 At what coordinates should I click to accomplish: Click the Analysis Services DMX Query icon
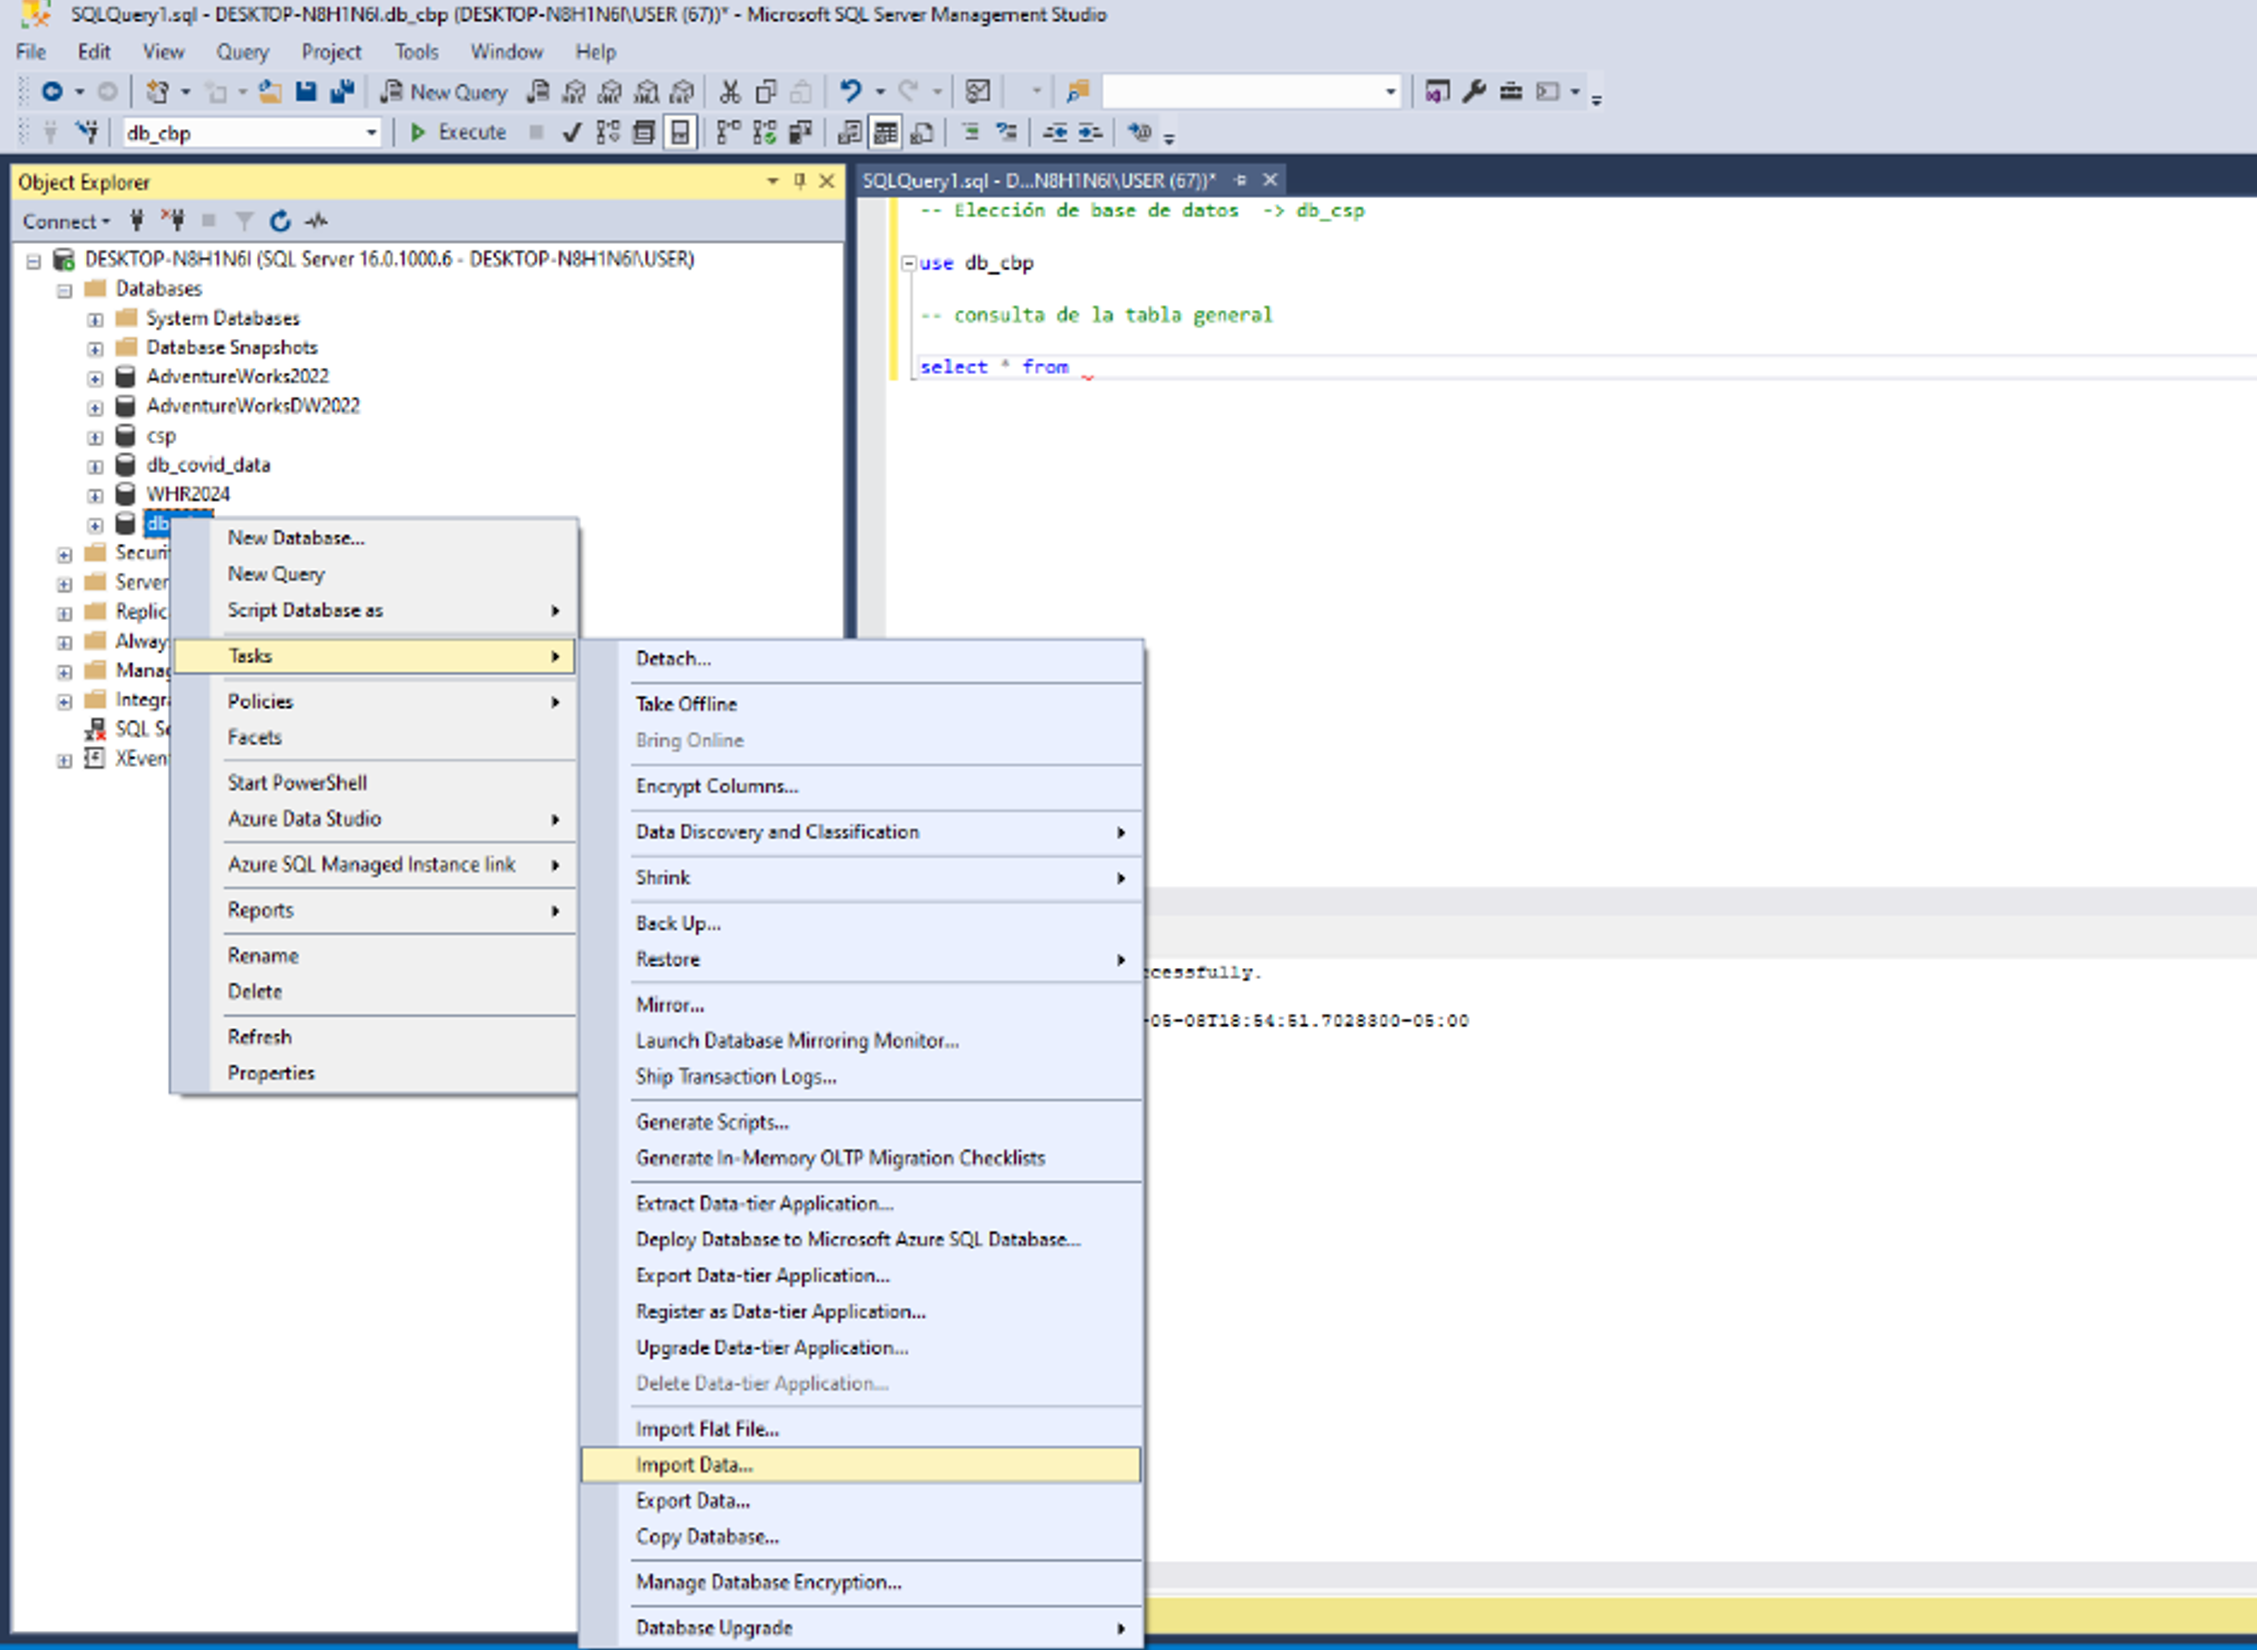pos(610,92)
